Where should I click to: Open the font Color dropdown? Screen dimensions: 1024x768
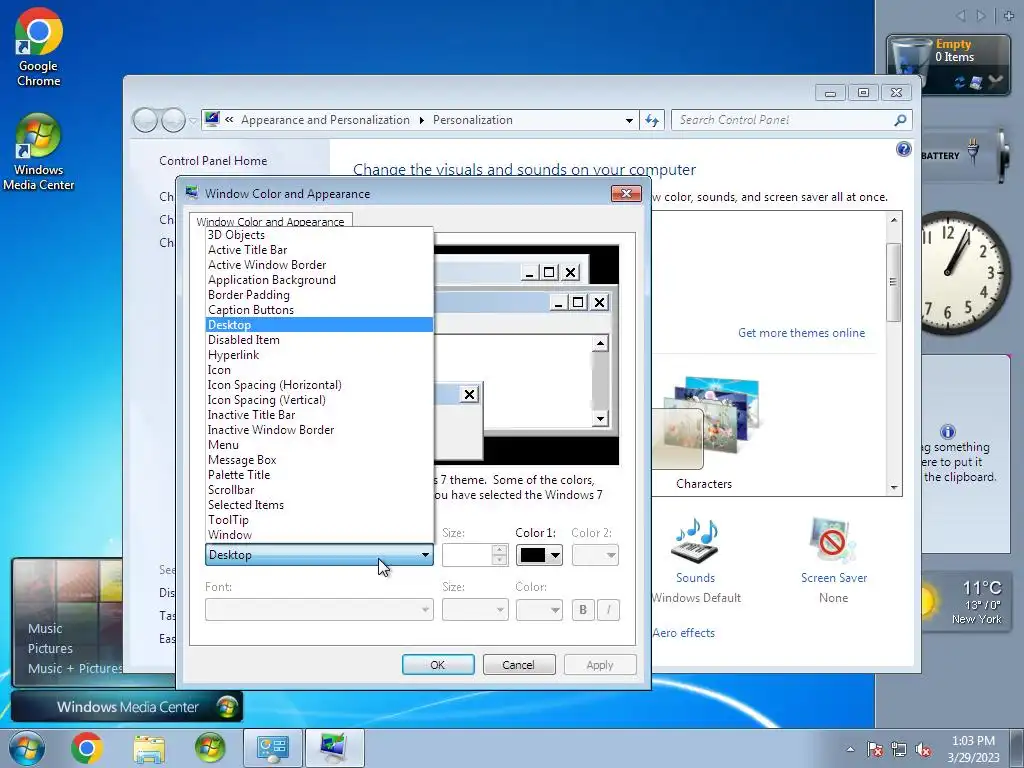pos(539,610)
